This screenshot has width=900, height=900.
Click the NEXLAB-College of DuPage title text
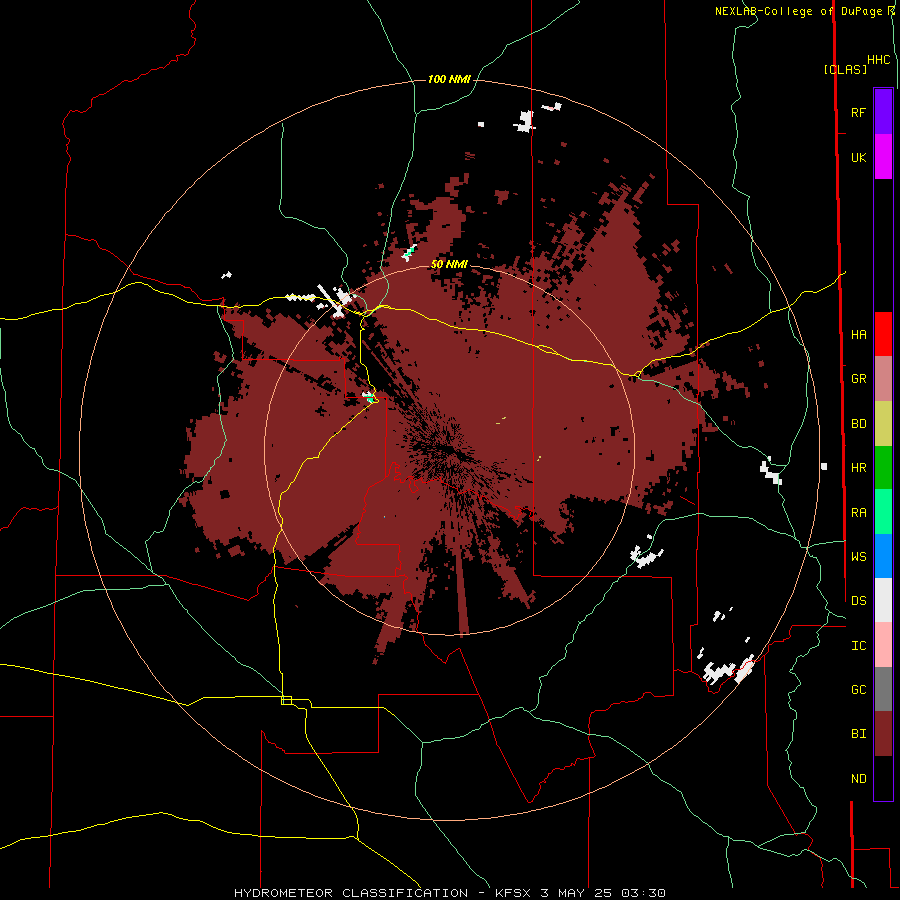(800, 11)
